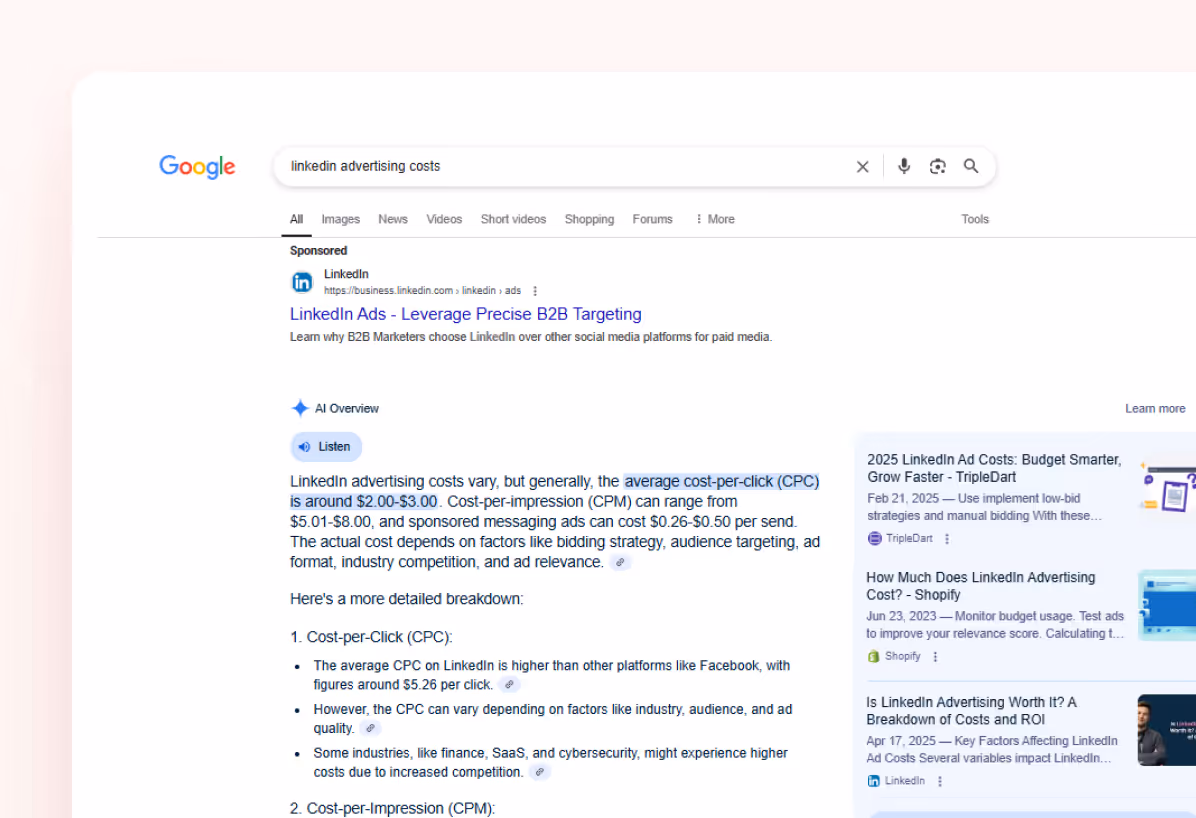The width and height of the screenshot is (1196, 818).
Task: Click the Shopify source favicon
Action: pyautogui.click(x=873, y=656)
